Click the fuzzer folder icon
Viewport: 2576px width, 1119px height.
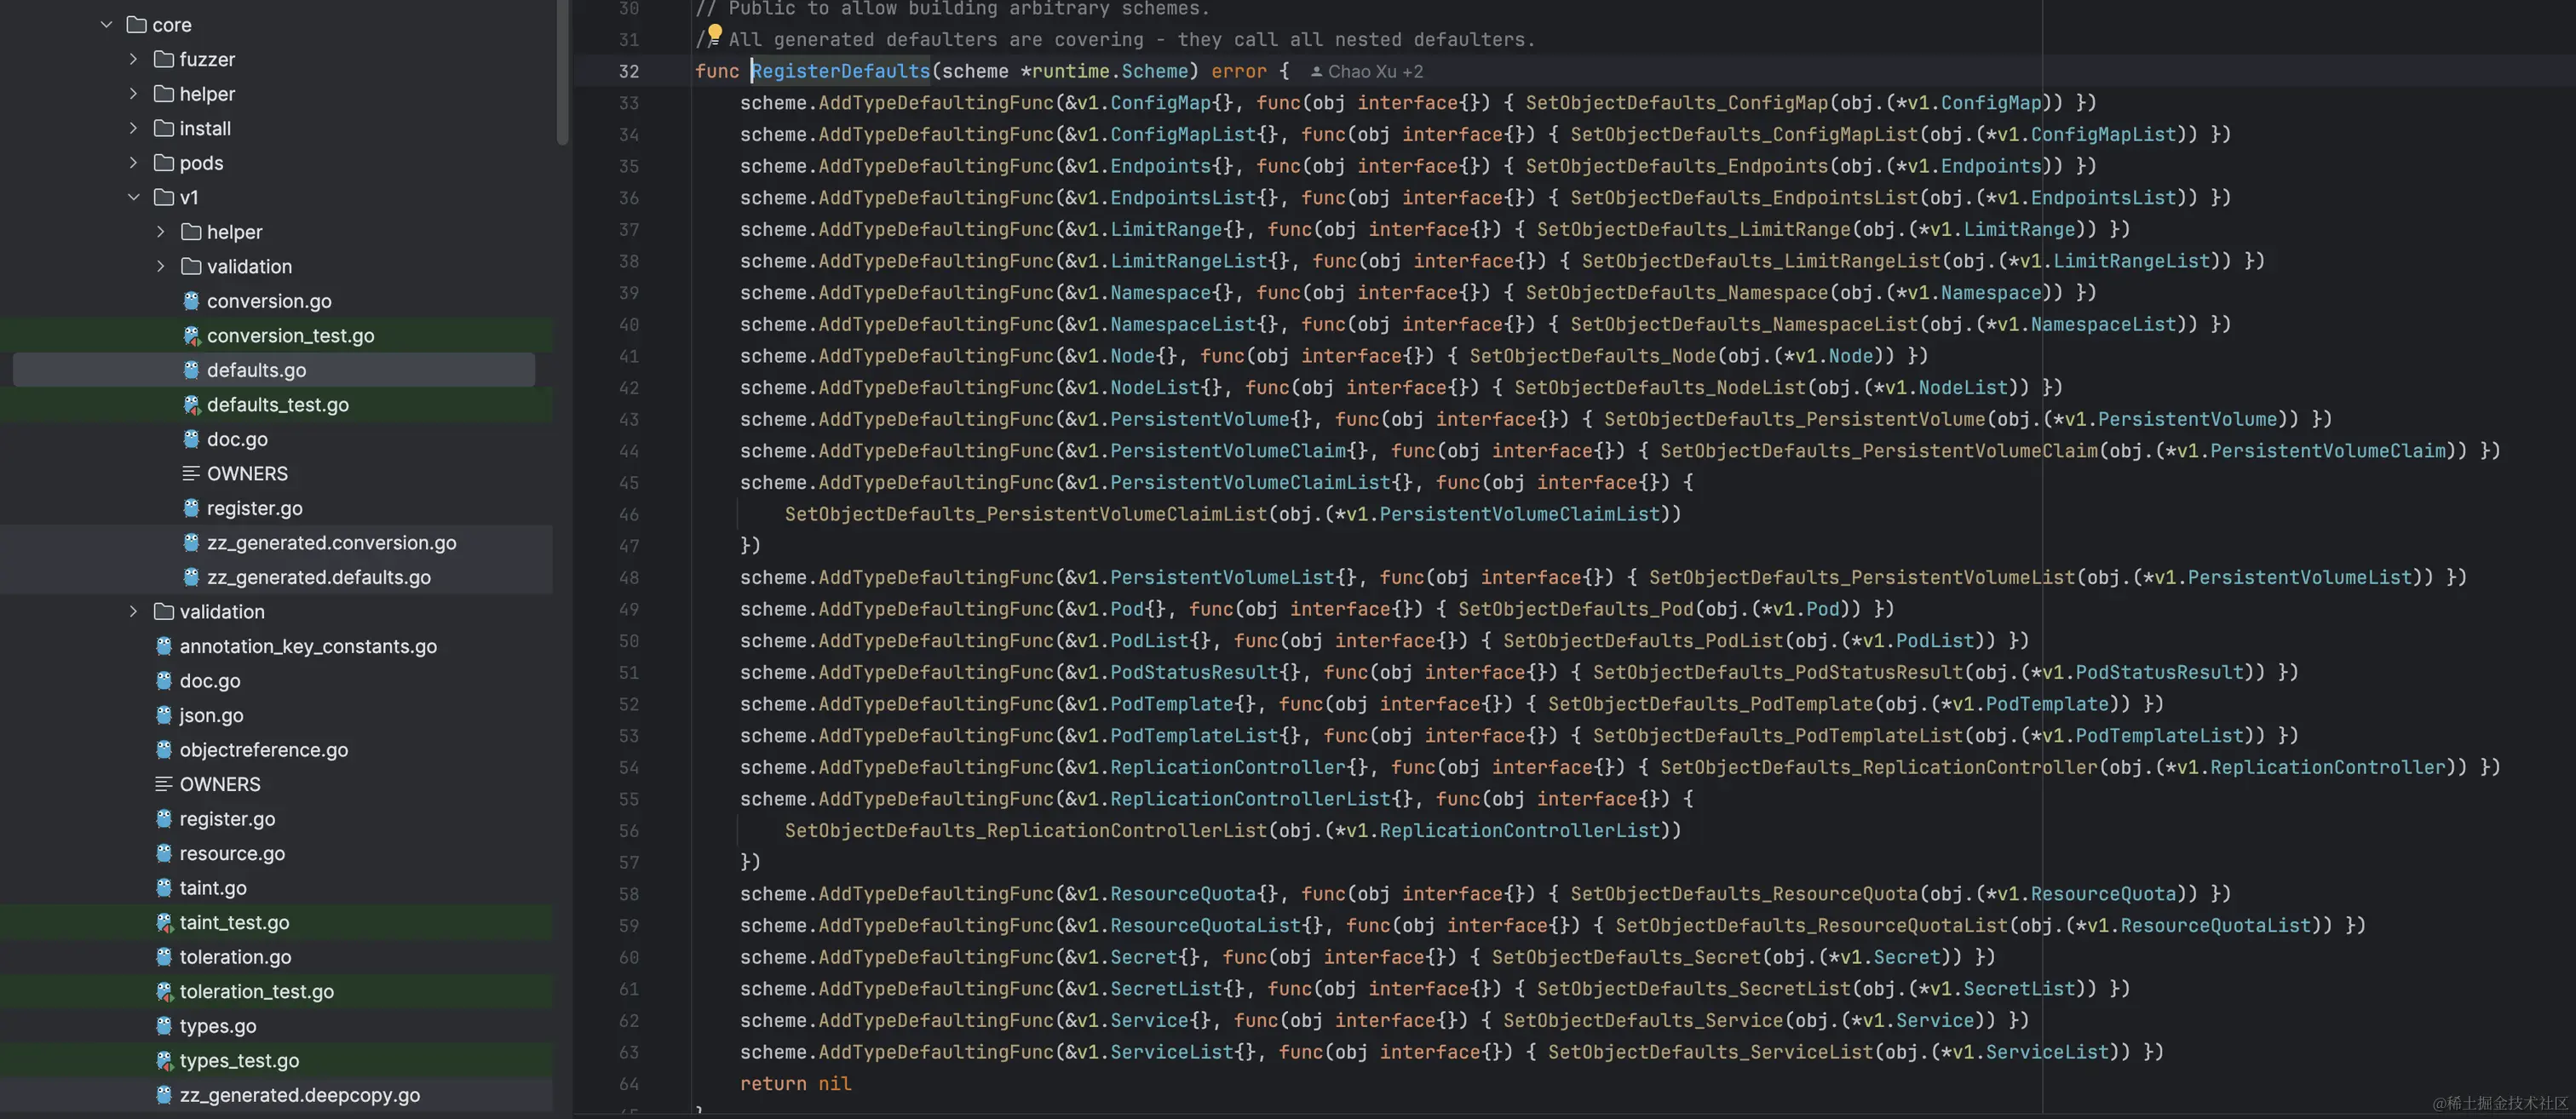tap(164, 59)
